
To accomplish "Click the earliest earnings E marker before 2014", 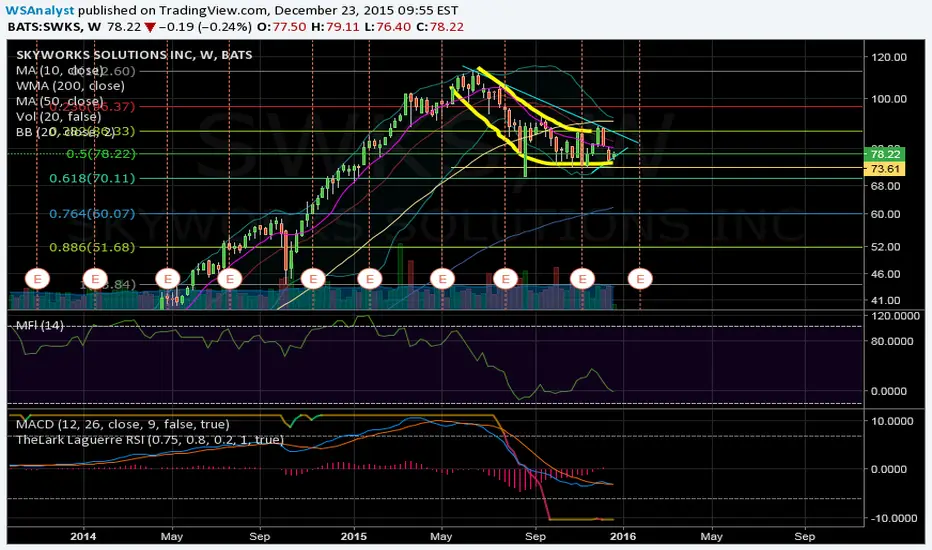I will pyautogui.click(x=37, y=278).
